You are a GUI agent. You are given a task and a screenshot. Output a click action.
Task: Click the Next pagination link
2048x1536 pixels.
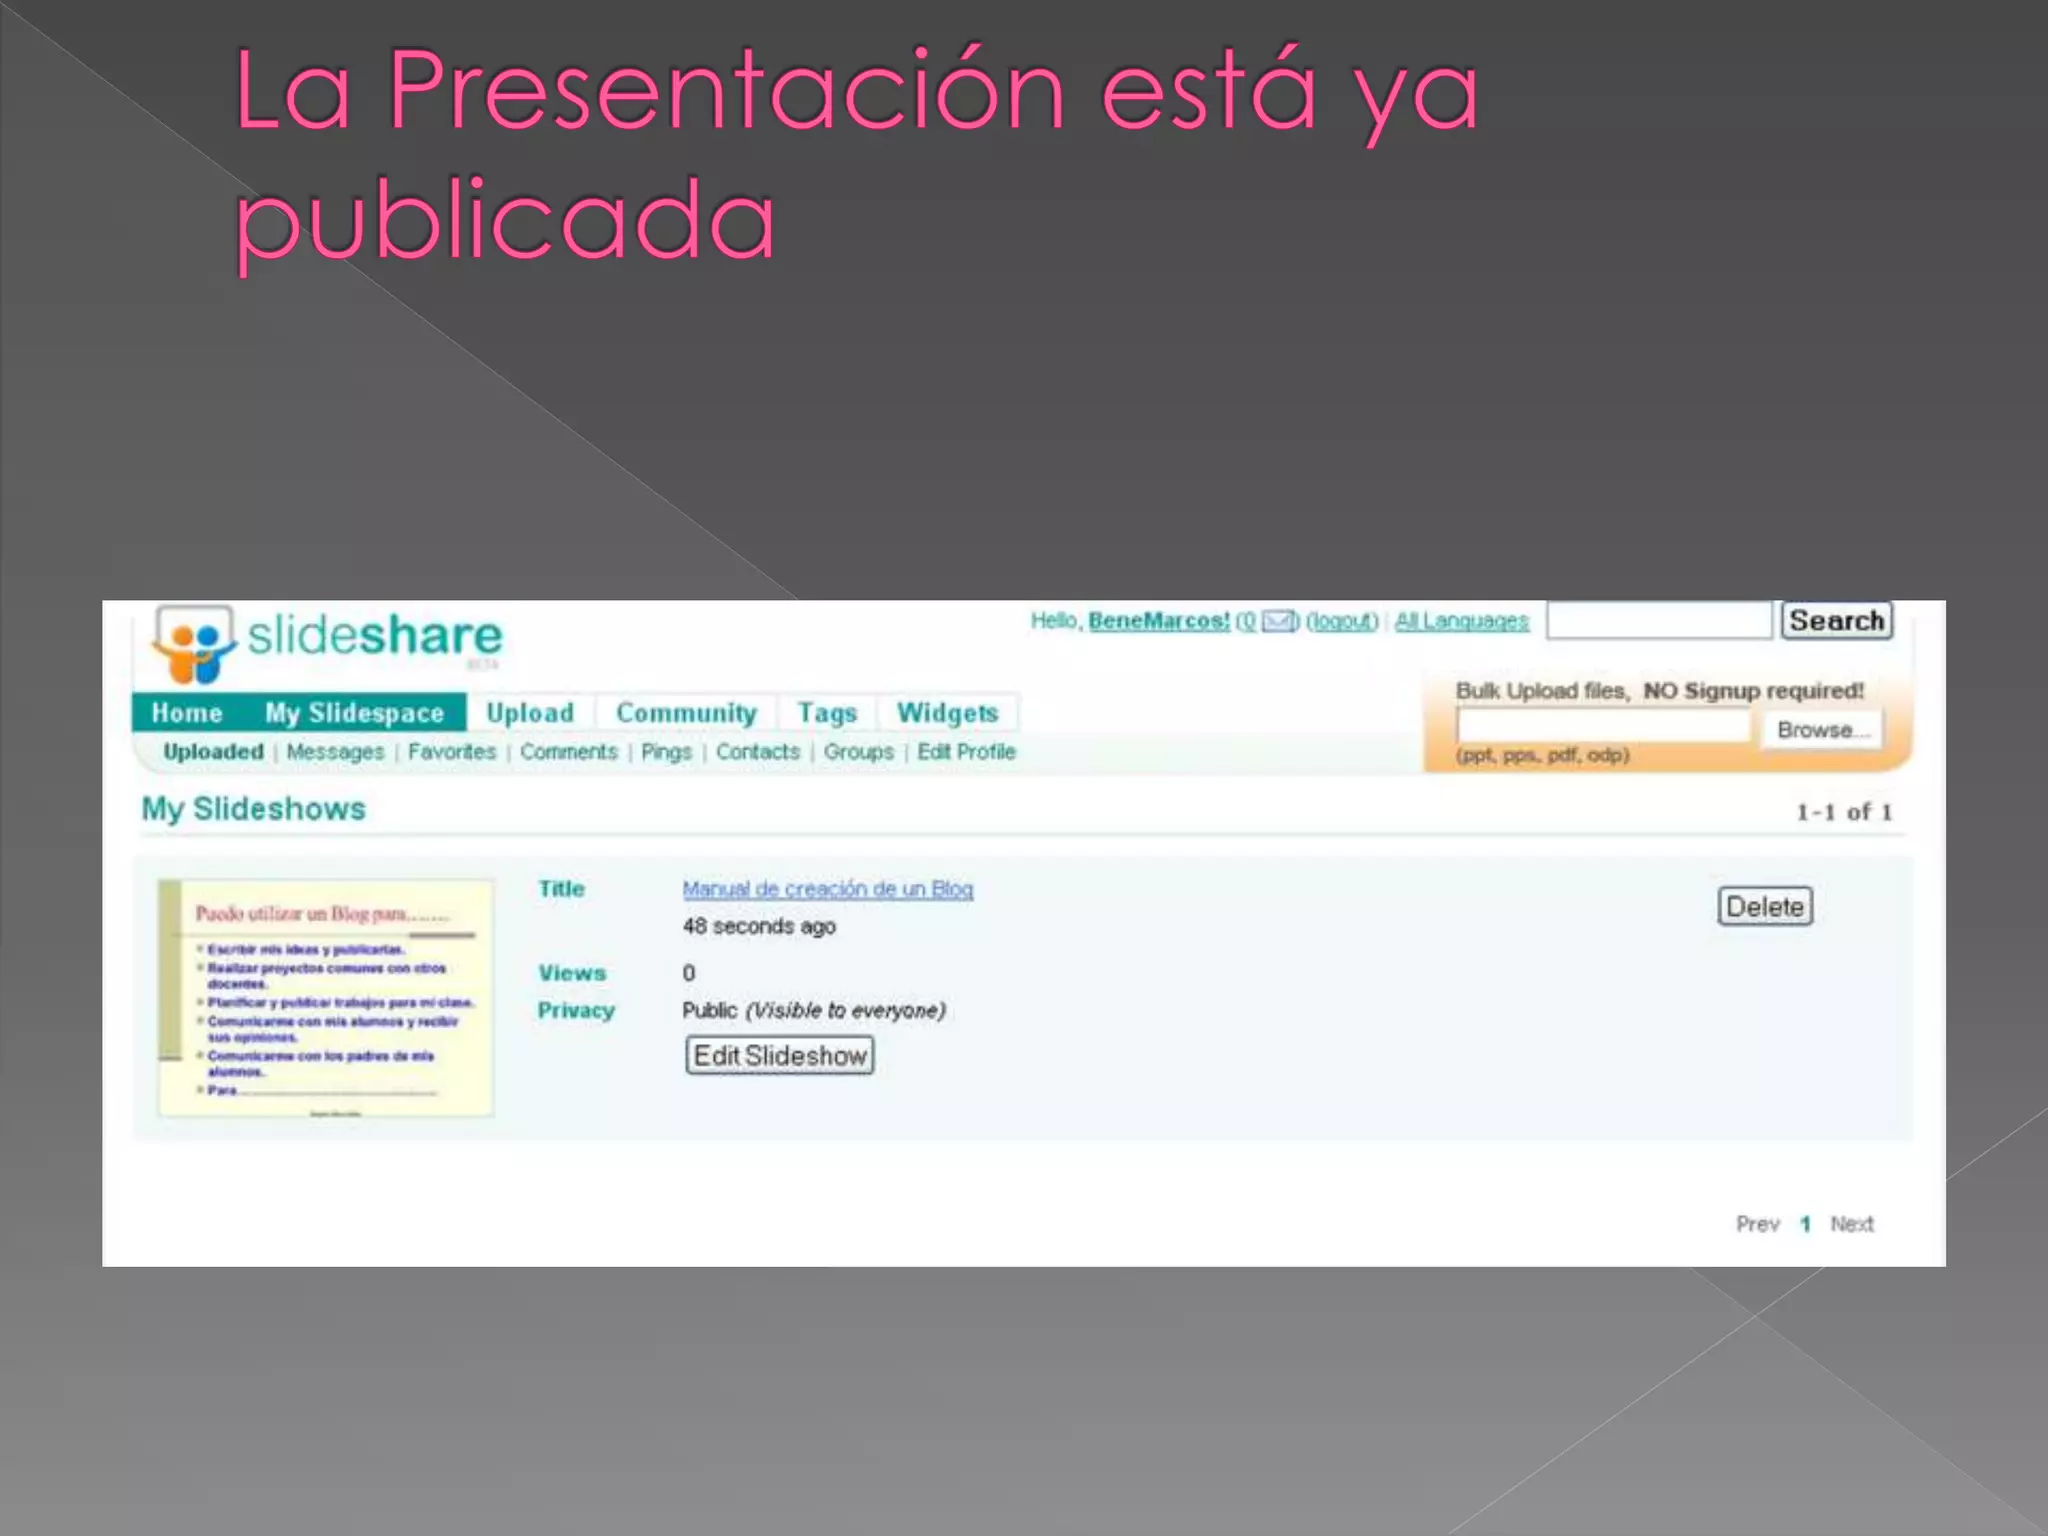[x=1851, y=1224]
